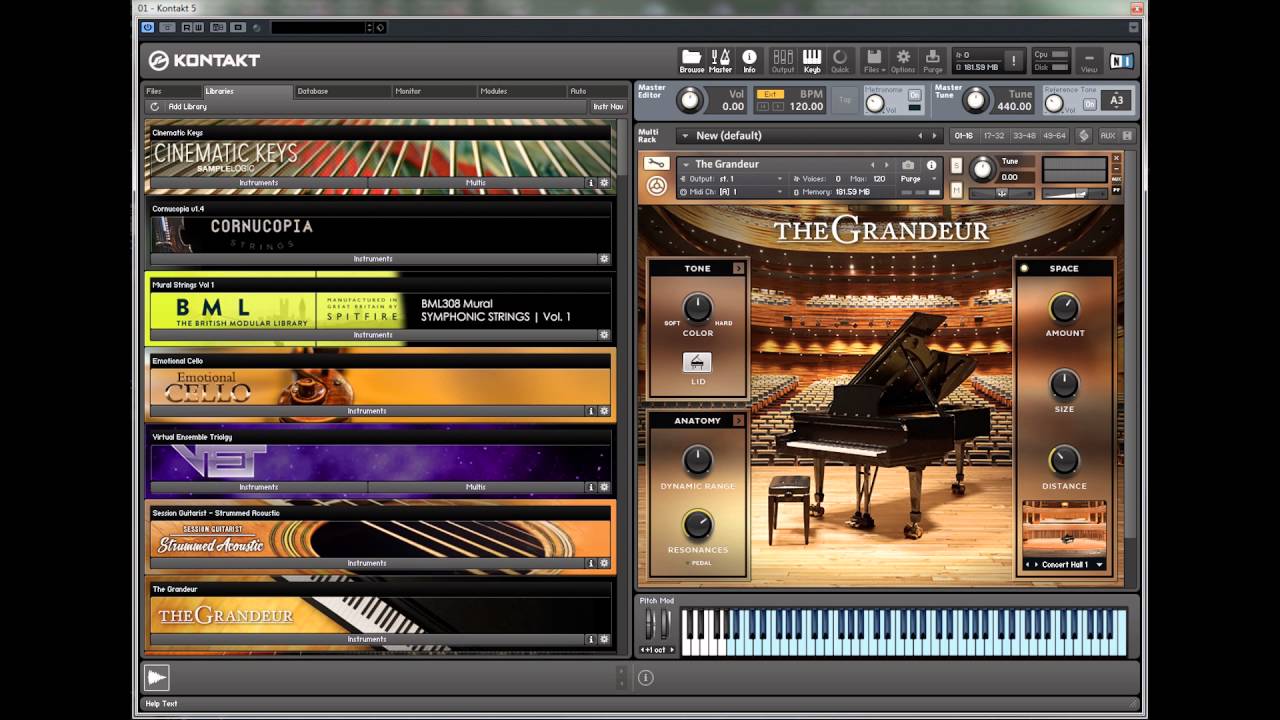1280x720 pixels.
Task: Switch to the Database tab
Action: tap(343, 91)
